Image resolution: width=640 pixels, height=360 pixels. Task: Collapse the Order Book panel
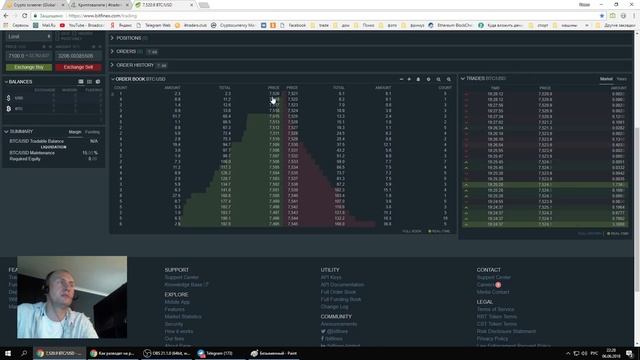(113, 79)
